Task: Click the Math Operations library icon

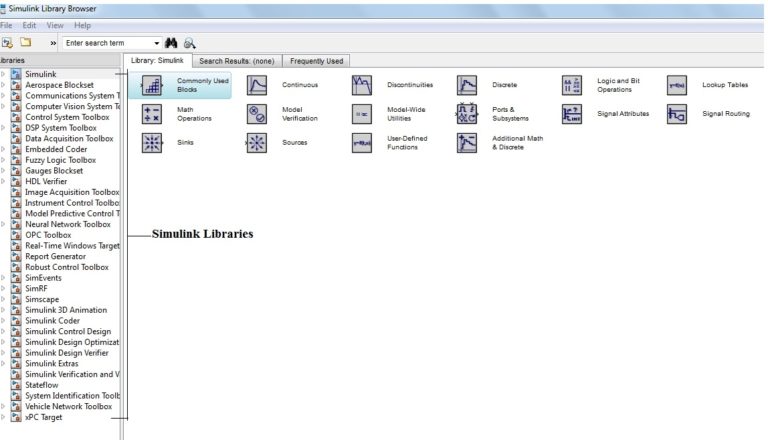Action: (153, 114)
